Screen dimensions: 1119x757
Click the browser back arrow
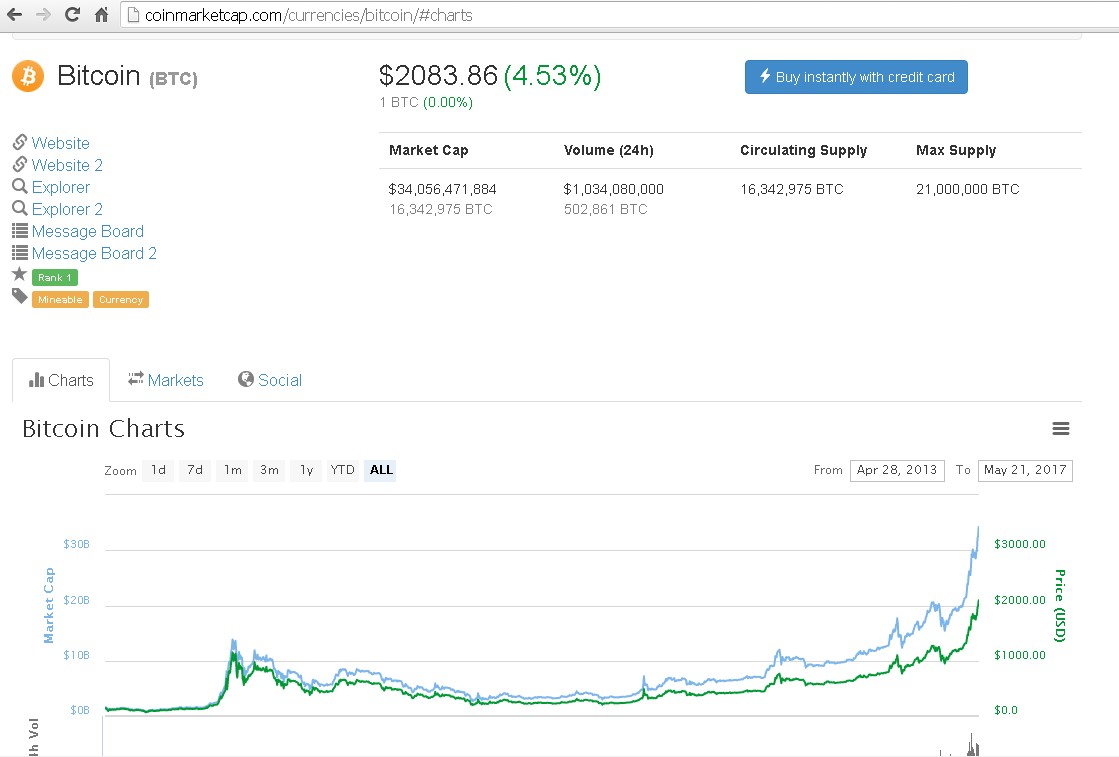tap(14, 14)
